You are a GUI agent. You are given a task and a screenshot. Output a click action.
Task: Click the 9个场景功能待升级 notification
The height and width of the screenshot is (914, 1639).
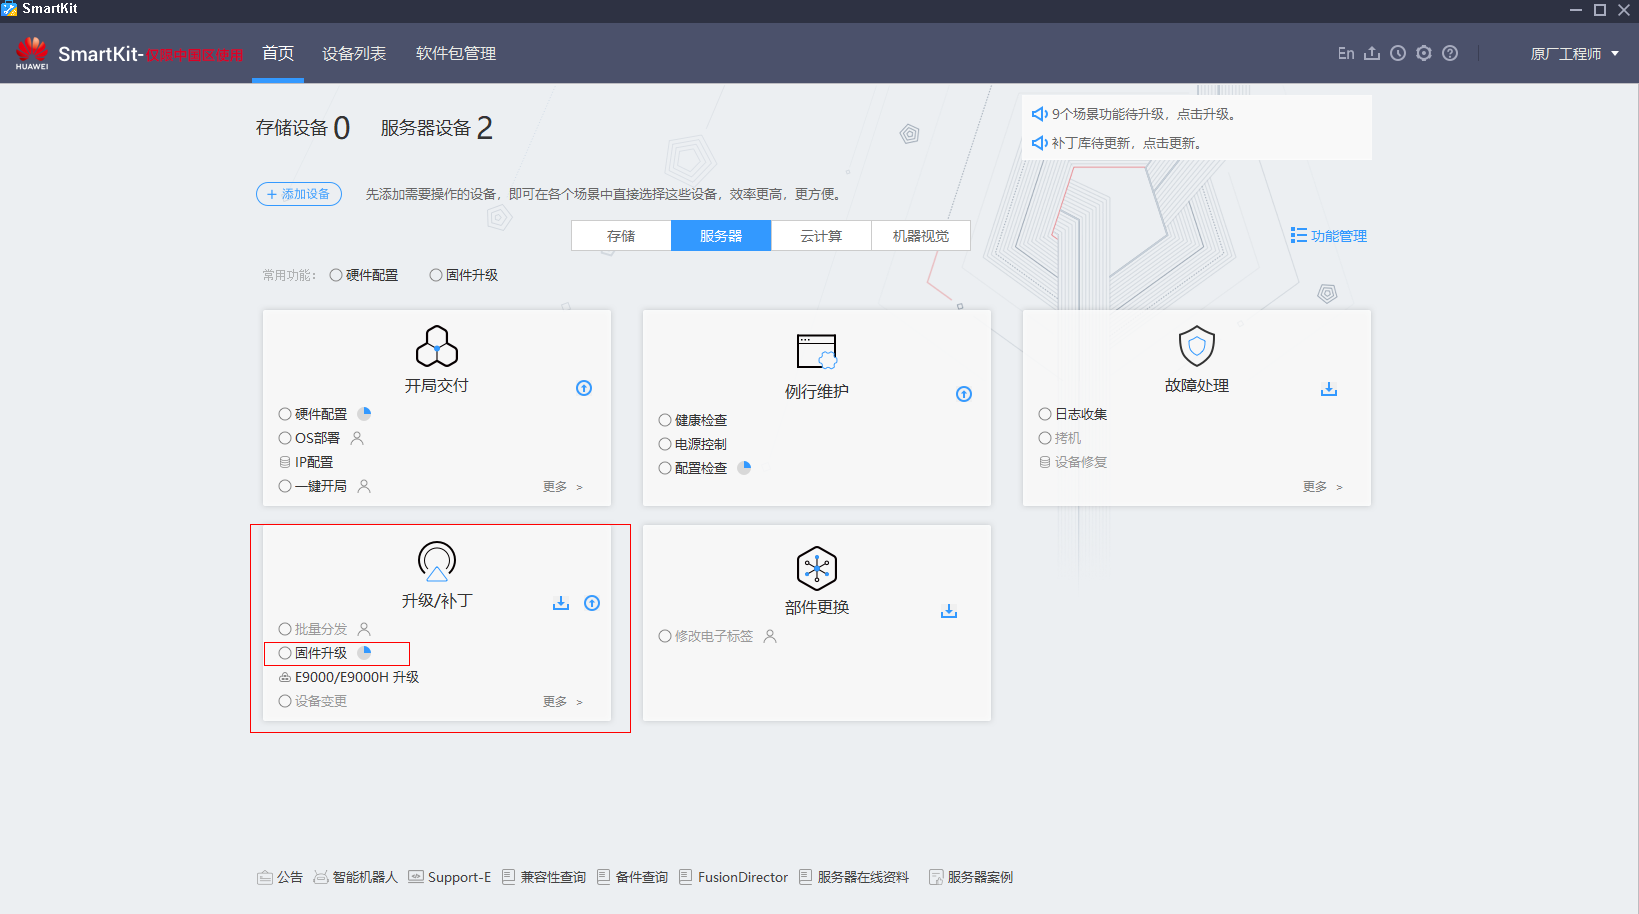tap(1135, 114)
